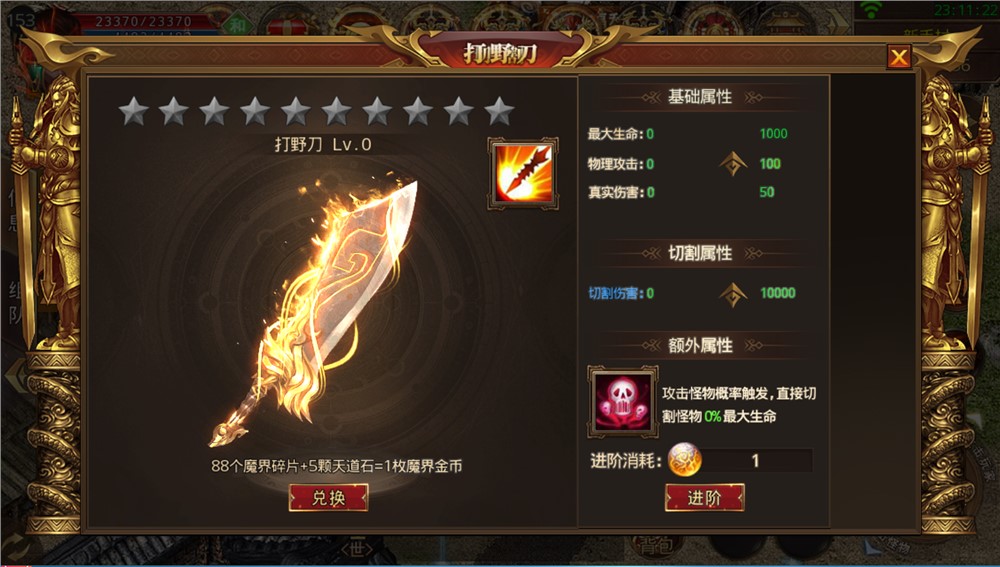This screenshot has height=567, width=1000.
Task: Click the arrow emblem beside 切割伤害
Action: tap(733, 294)
